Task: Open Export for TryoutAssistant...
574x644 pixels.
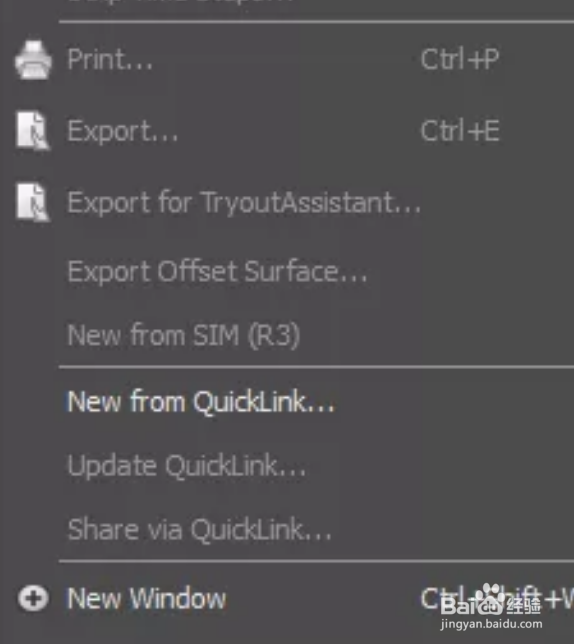Action: click(x=244, y=203)
